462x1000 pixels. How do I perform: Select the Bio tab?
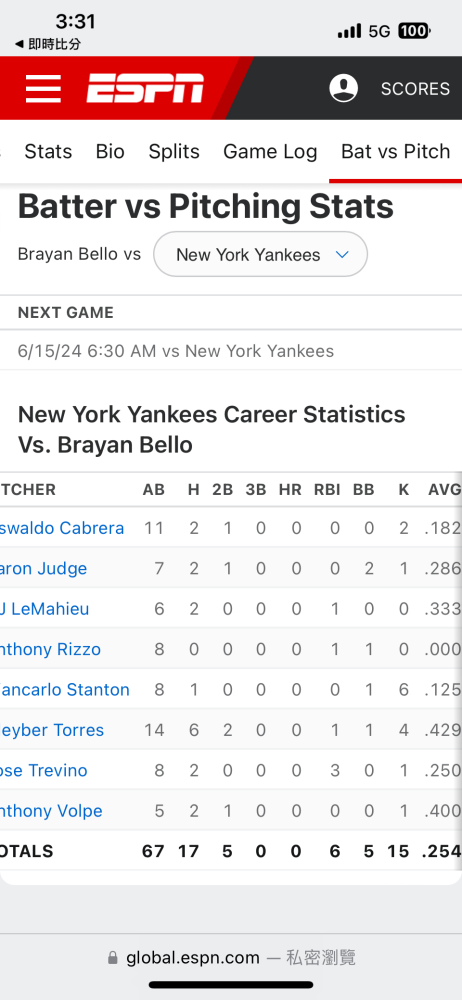coord(110,151)
